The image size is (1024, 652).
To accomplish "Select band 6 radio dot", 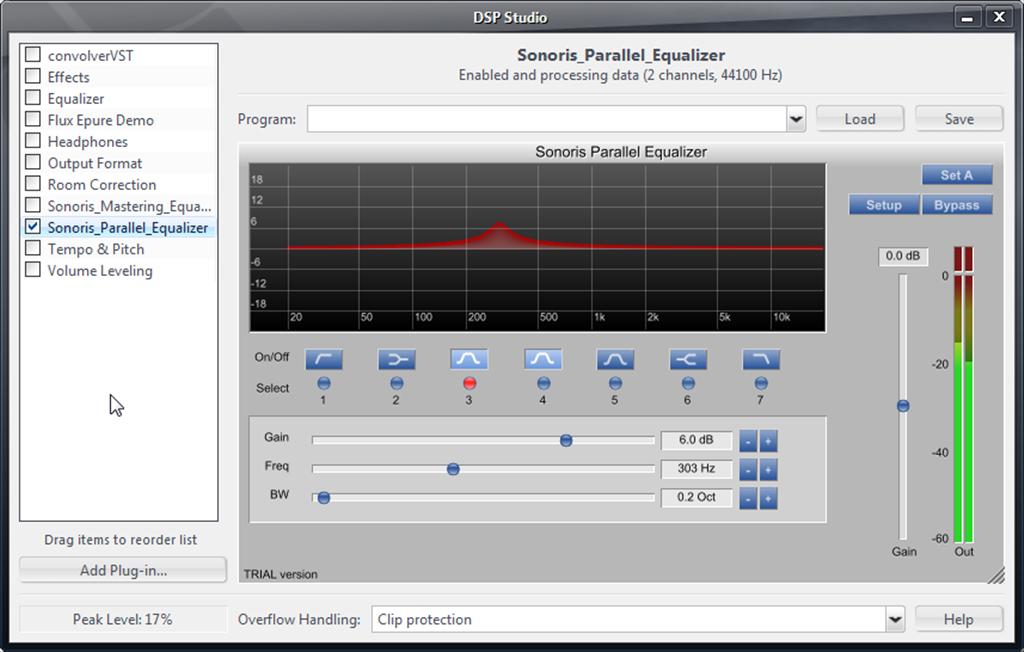I will click(688, 383).
